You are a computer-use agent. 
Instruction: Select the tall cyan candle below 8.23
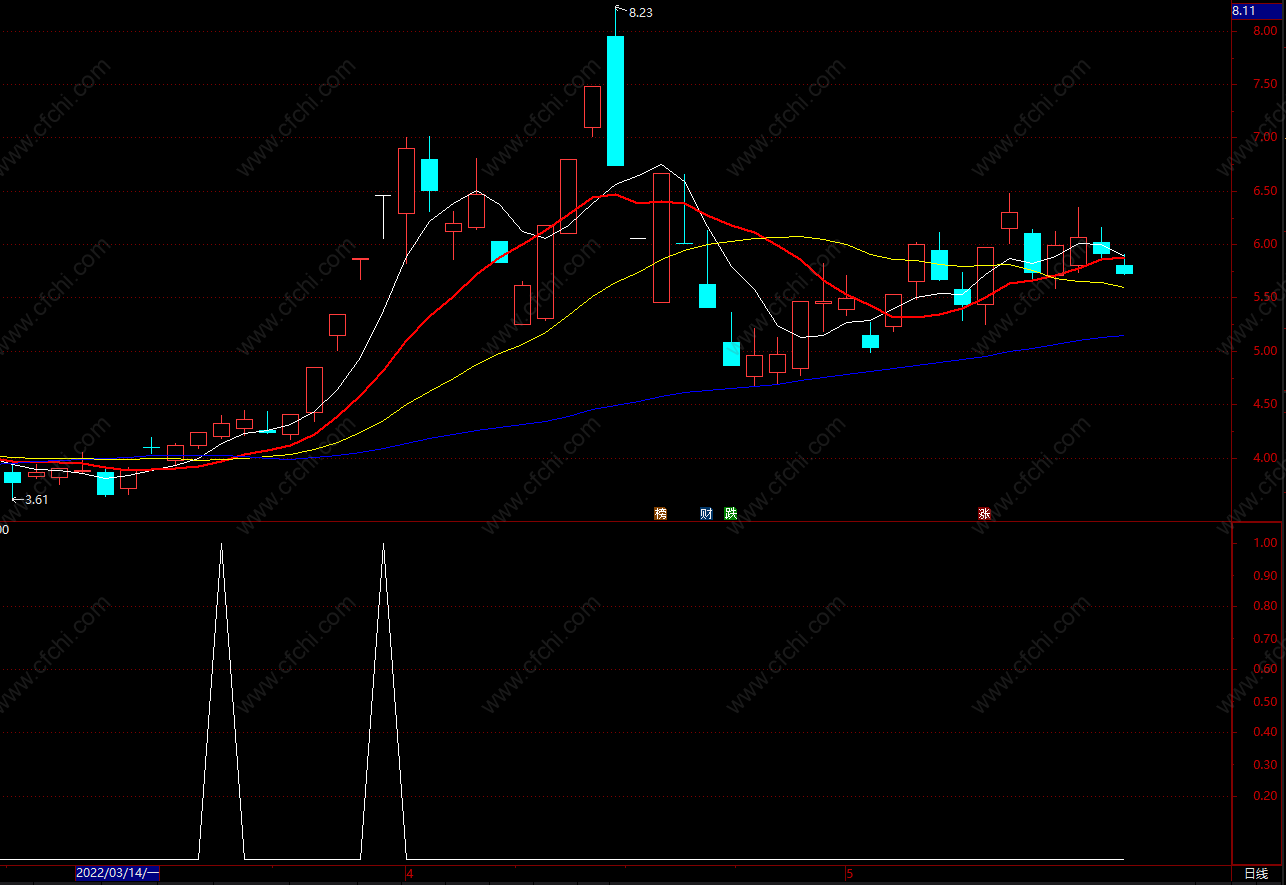[x=615, y=100]
